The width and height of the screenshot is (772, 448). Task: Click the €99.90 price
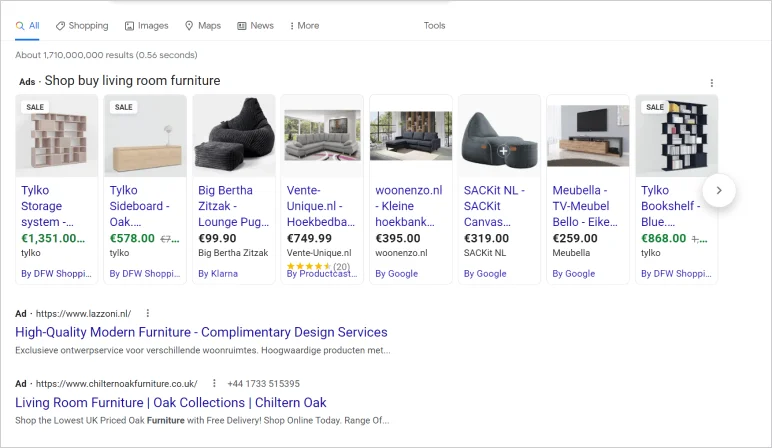(x=217, y=238)
